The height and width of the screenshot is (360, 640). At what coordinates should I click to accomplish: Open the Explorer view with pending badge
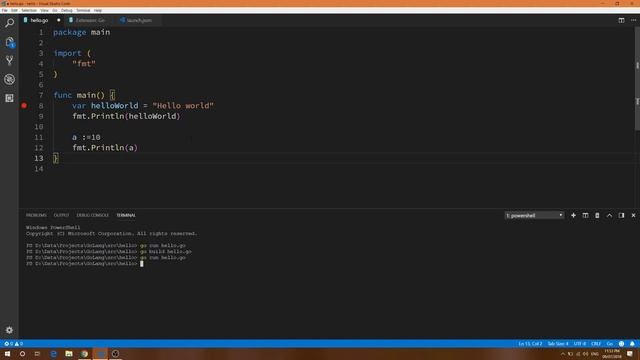tap(9, 42)
